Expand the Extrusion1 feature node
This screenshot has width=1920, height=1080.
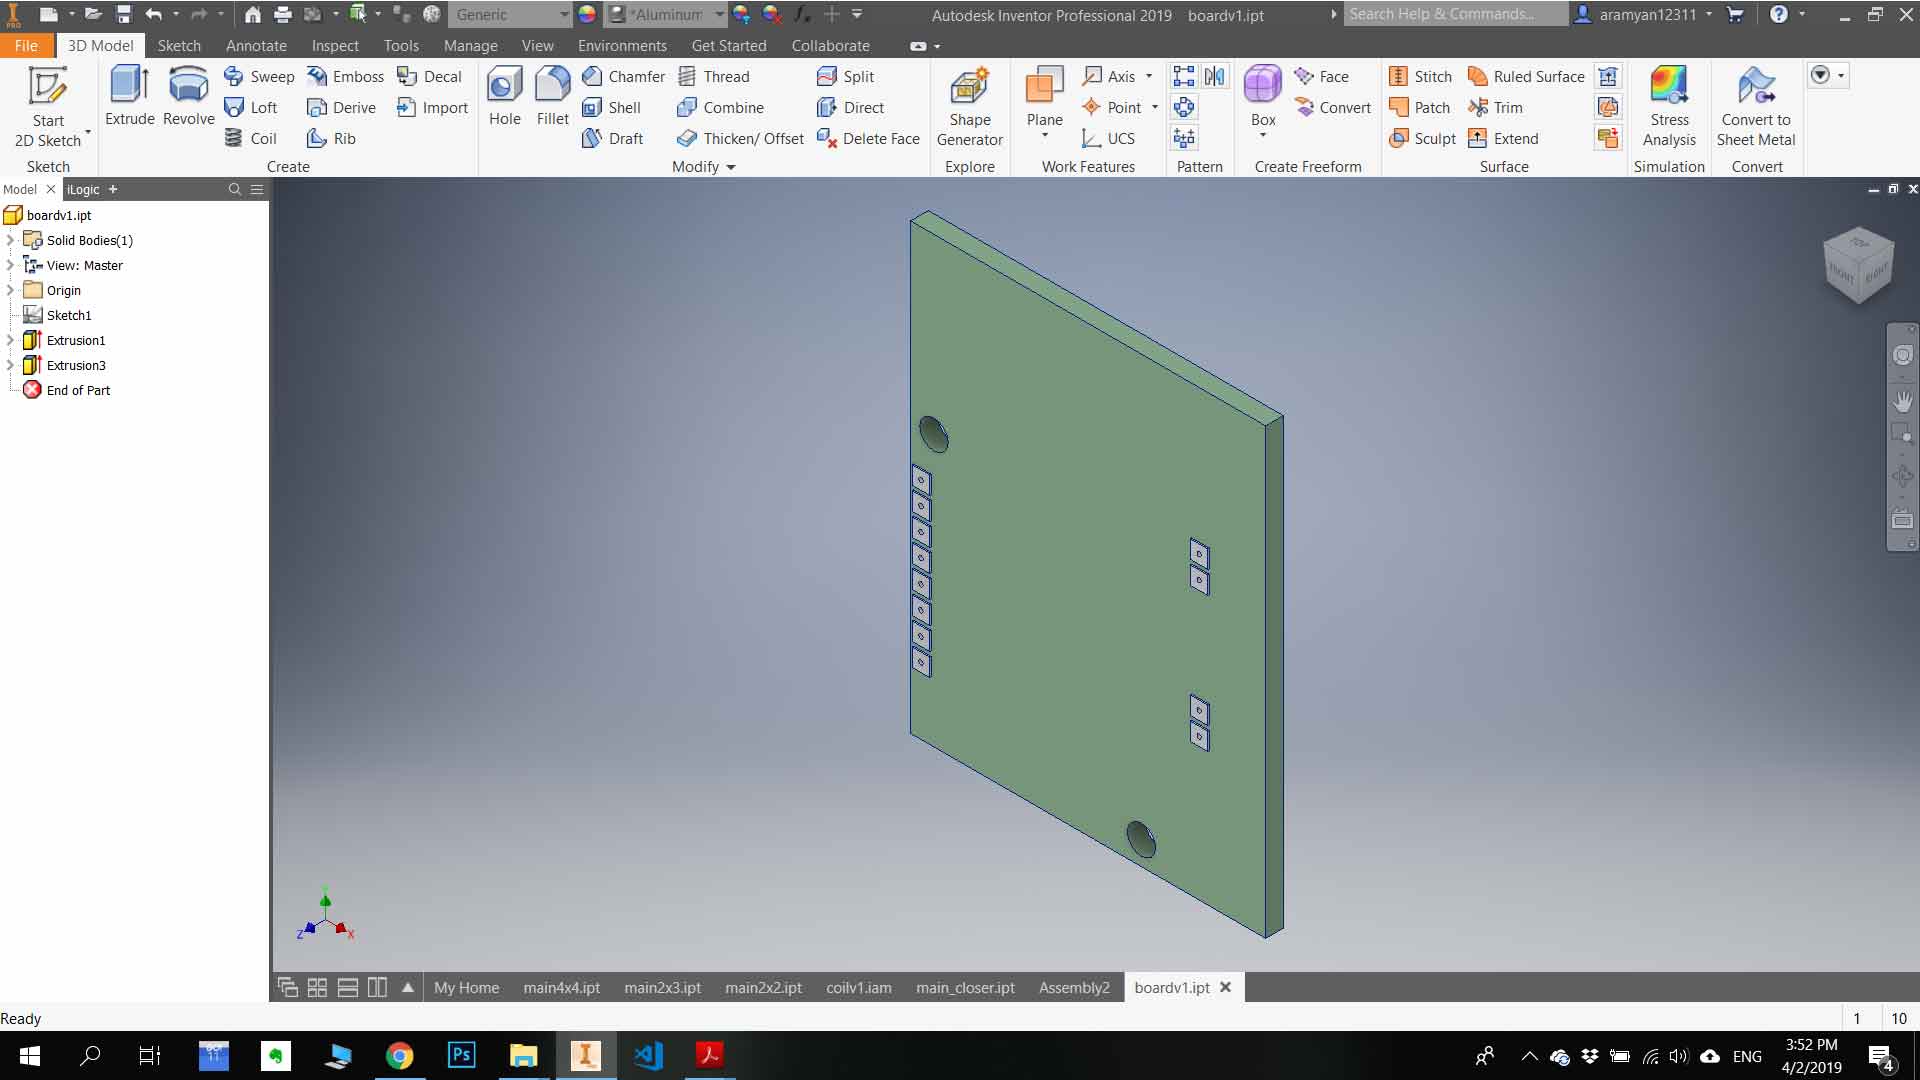pos(10,340)
